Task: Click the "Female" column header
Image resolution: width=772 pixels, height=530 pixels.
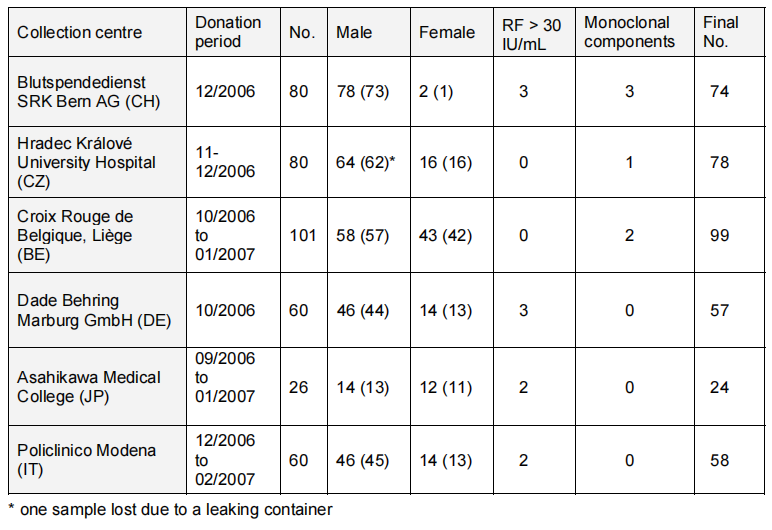Action: pyautogui.click(x=447, y=33)
